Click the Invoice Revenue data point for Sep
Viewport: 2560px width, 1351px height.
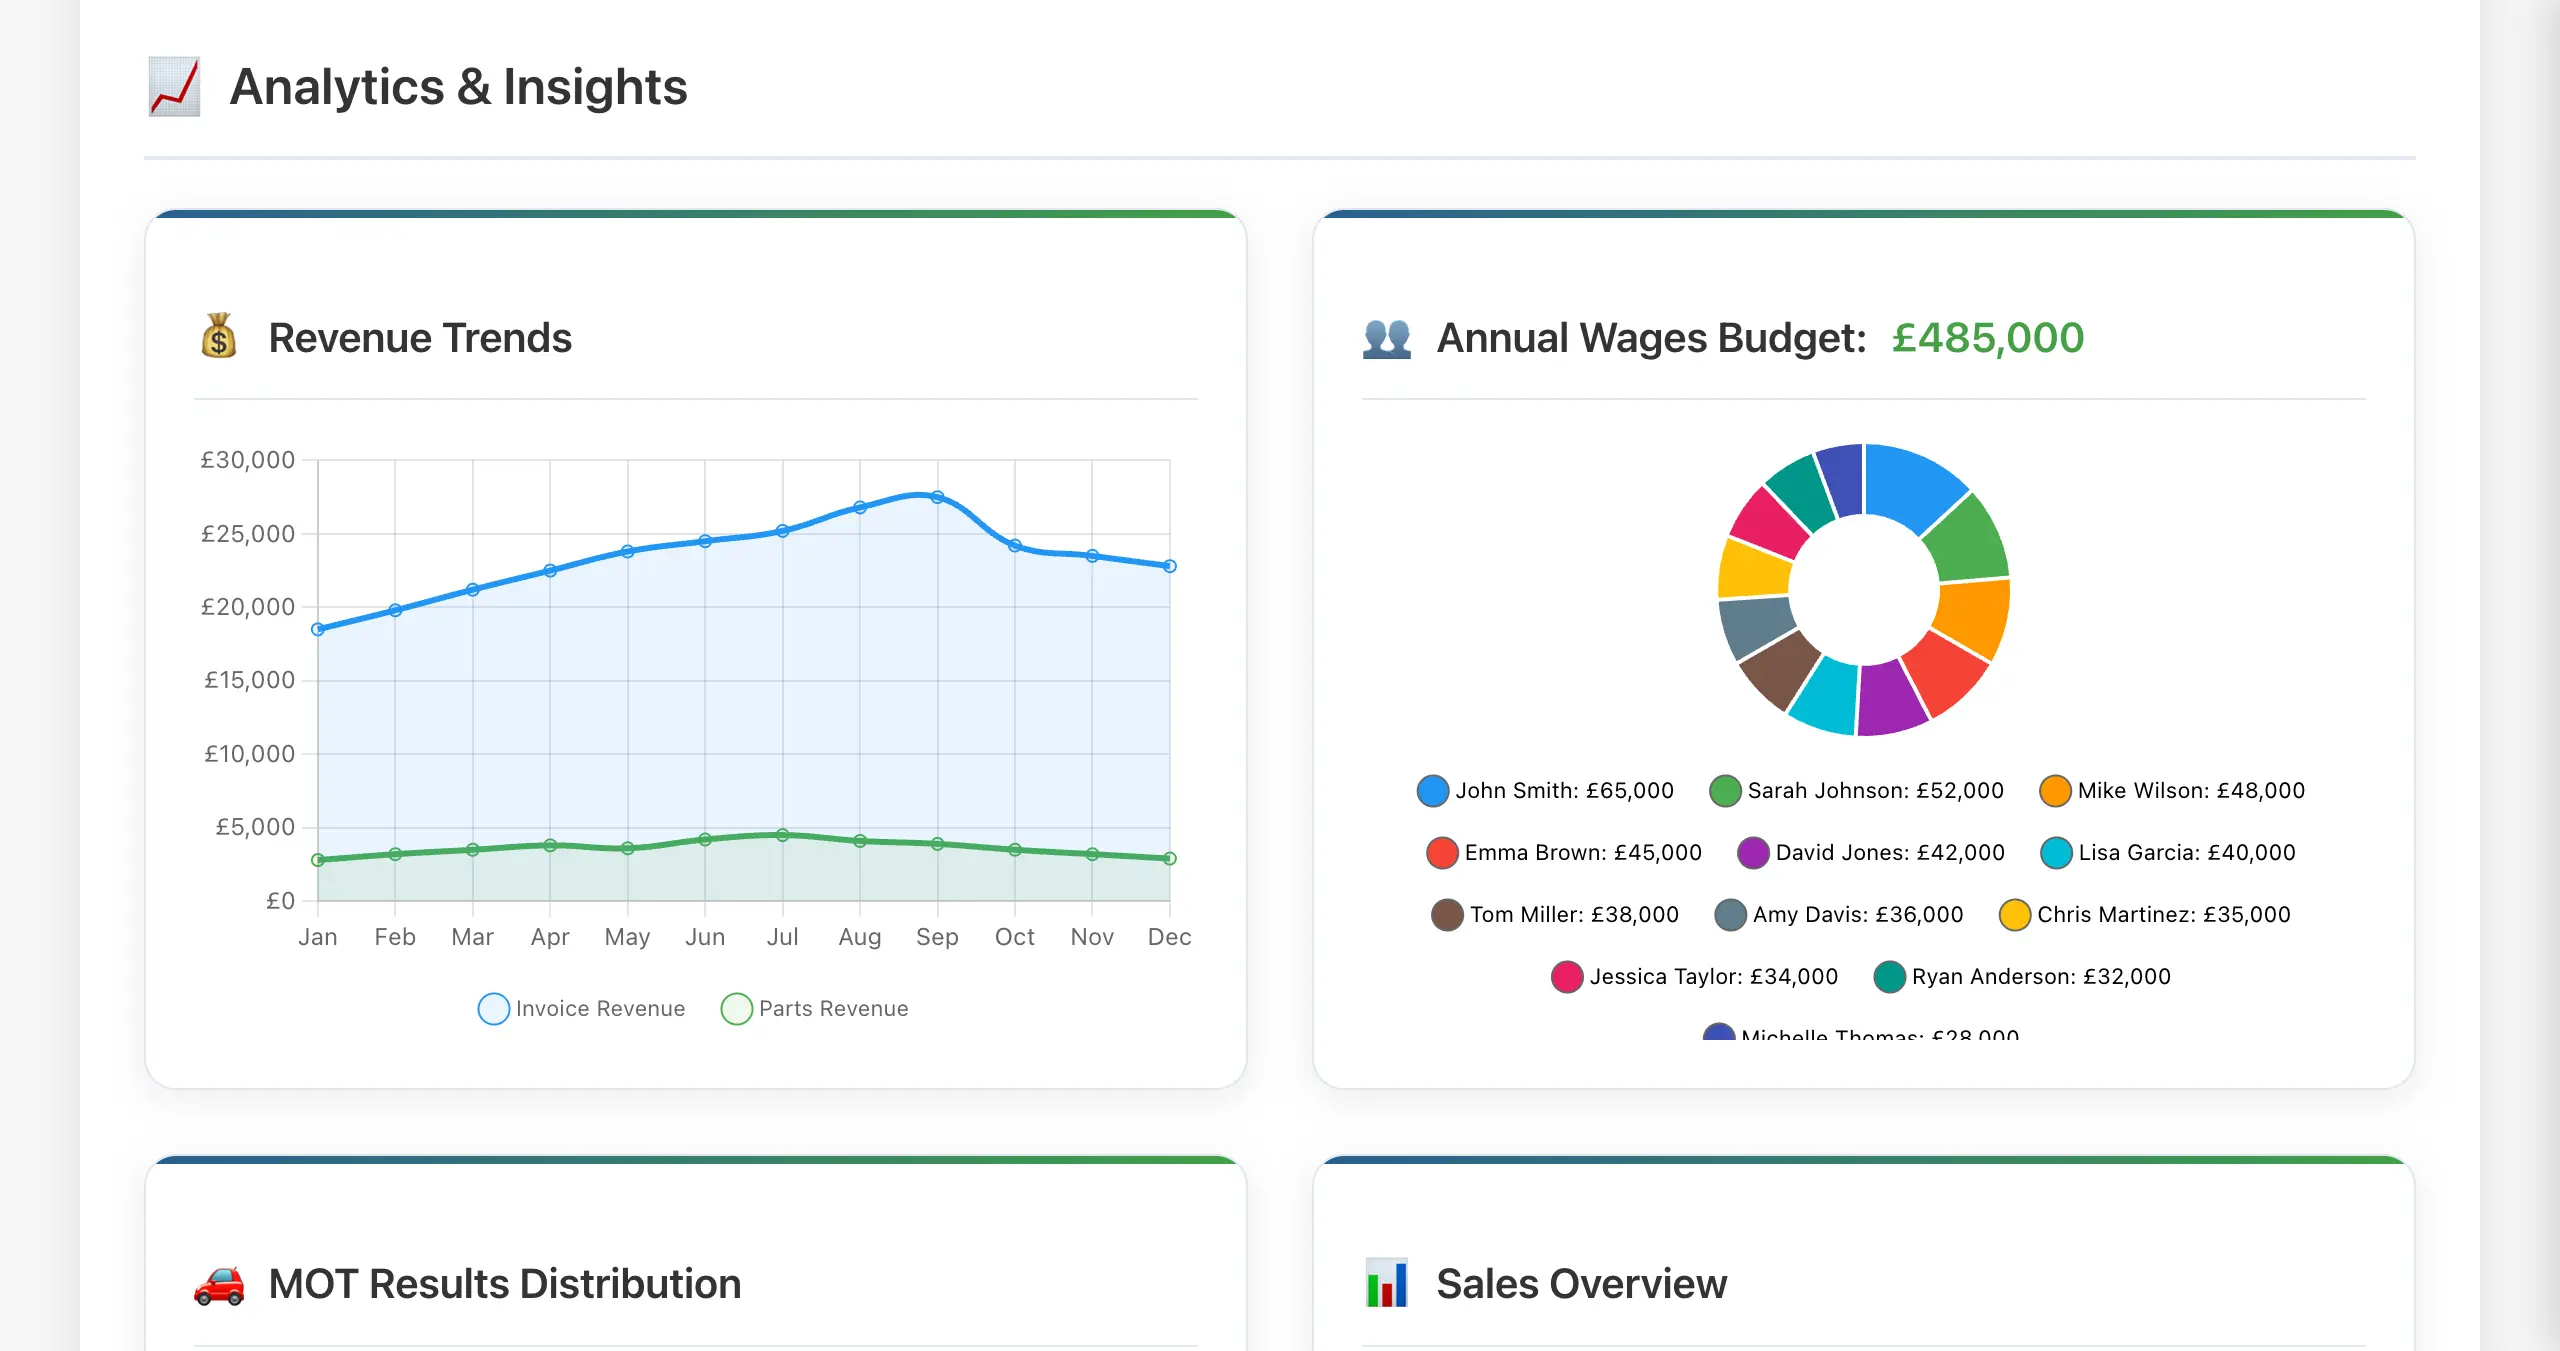937,497
